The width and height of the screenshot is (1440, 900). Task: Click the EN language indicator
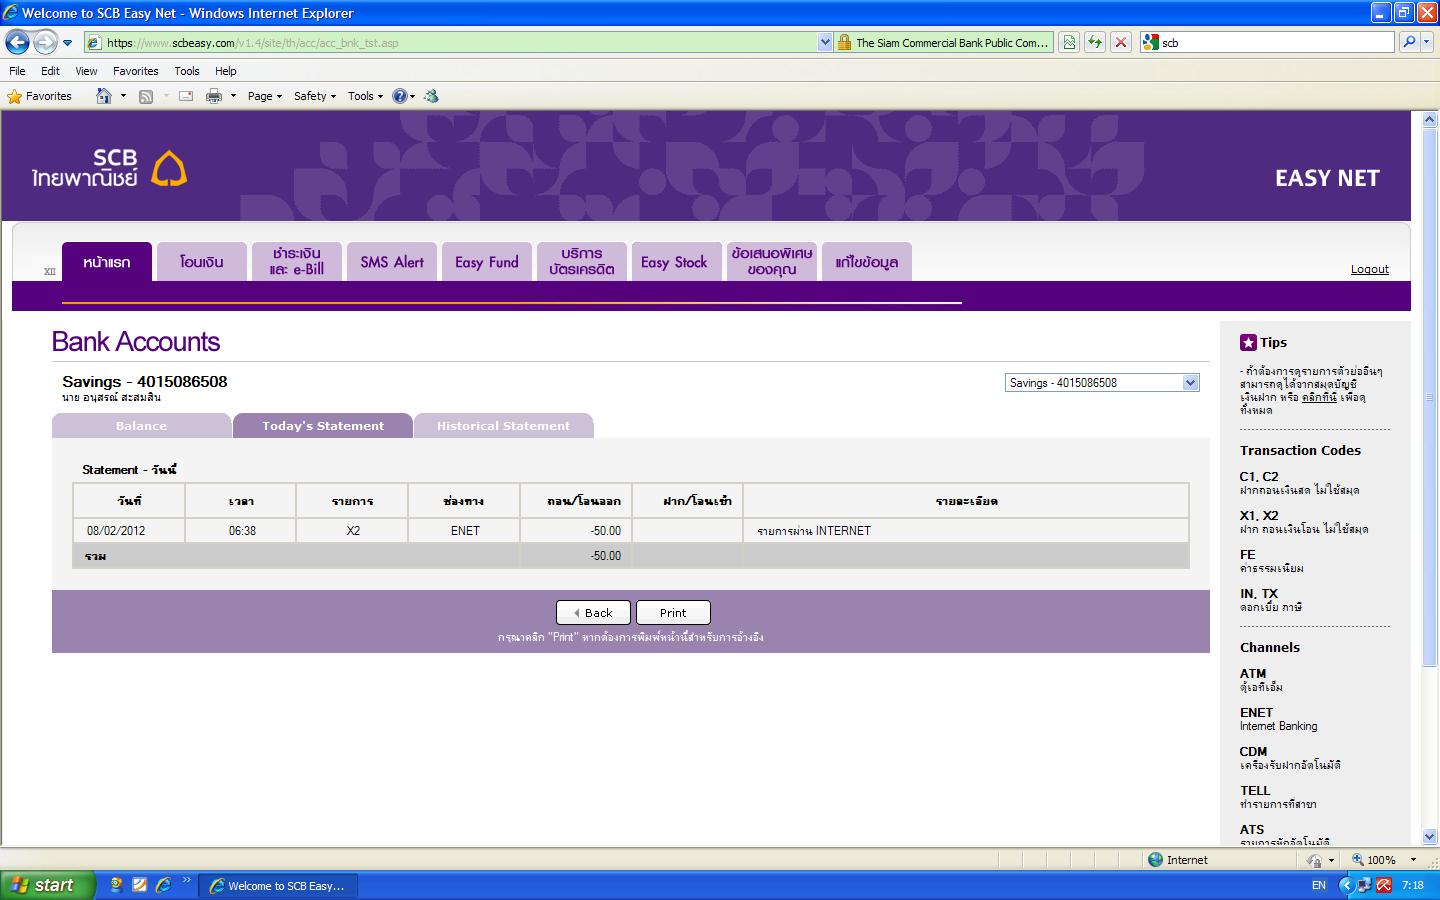[x=1319, y=885]
